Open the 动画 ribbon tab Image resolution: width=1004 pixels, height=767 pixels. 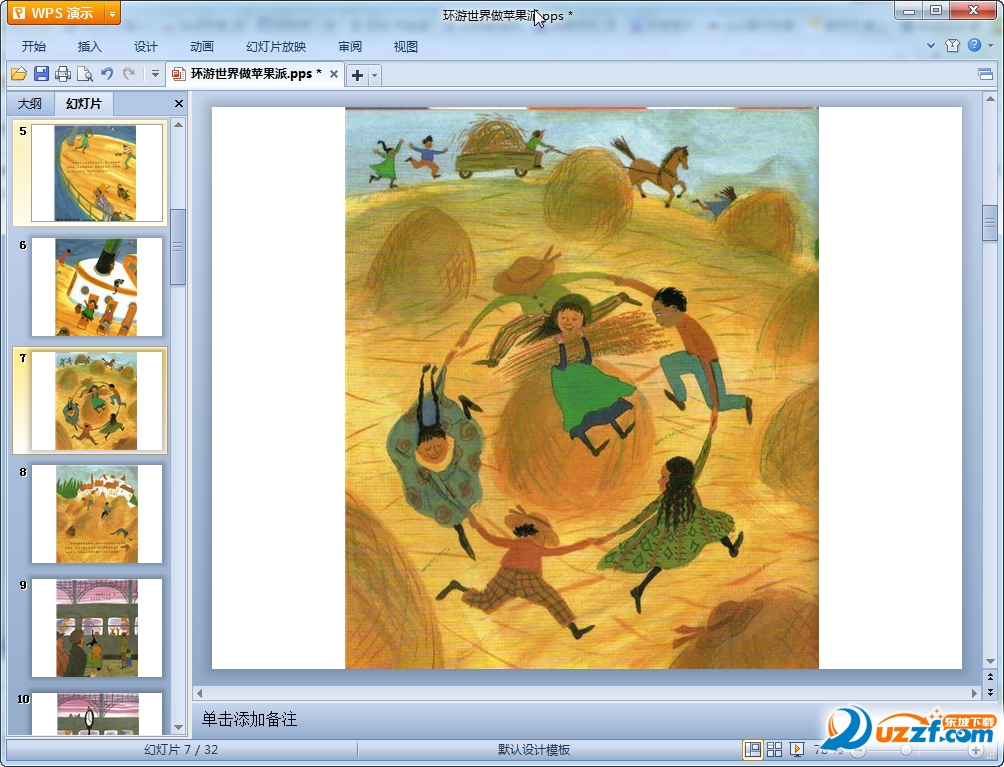[202, 47]
